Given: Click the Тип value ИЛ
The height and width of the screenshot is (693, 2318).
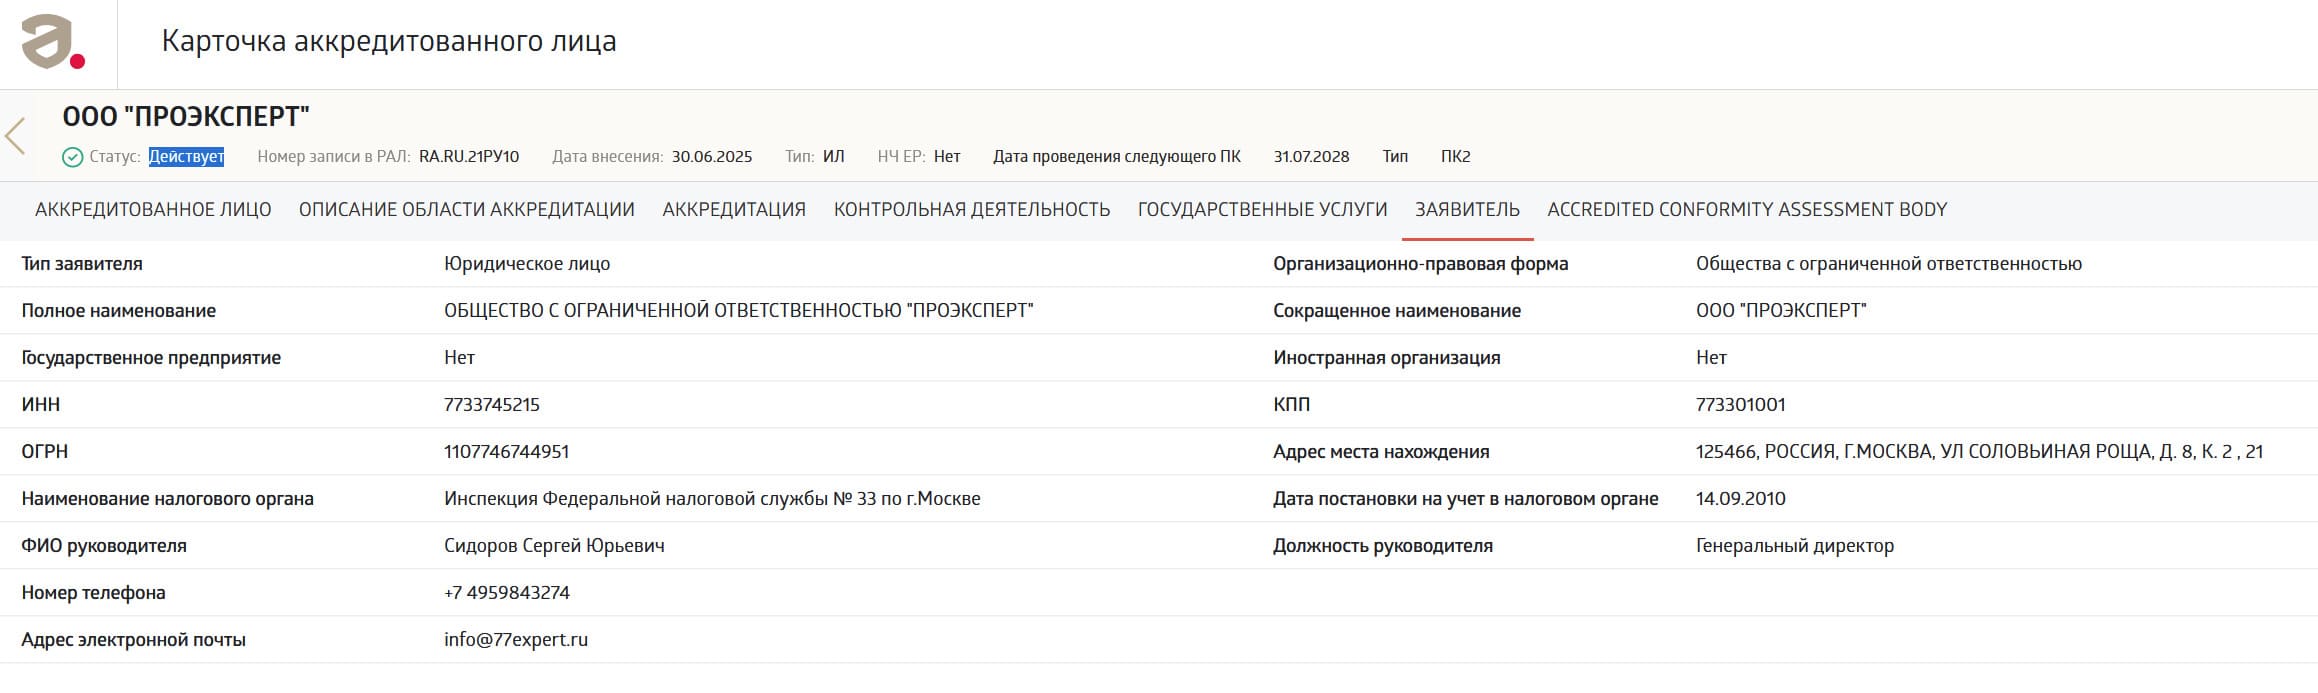Looking at the screenshot, I should (x=834, y=157).
